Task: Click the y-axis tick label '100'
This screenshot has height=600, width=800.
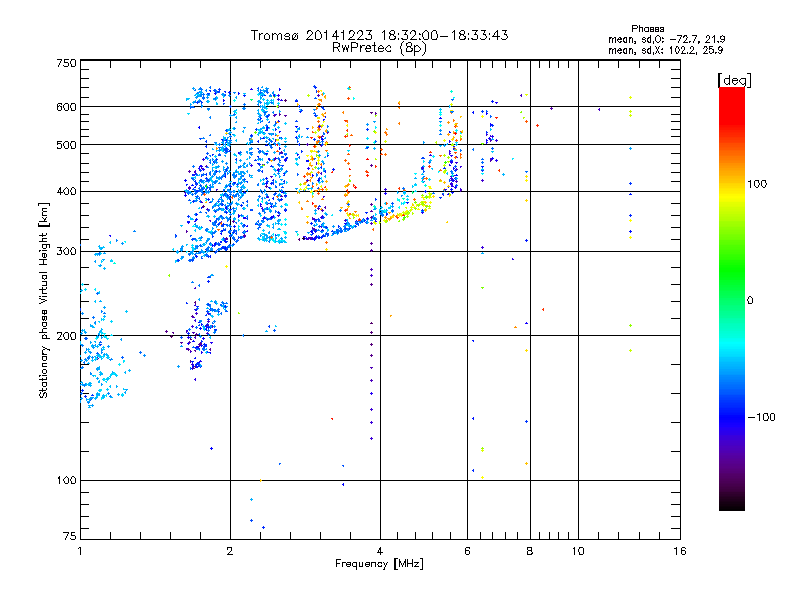Action: pos(66,480)
